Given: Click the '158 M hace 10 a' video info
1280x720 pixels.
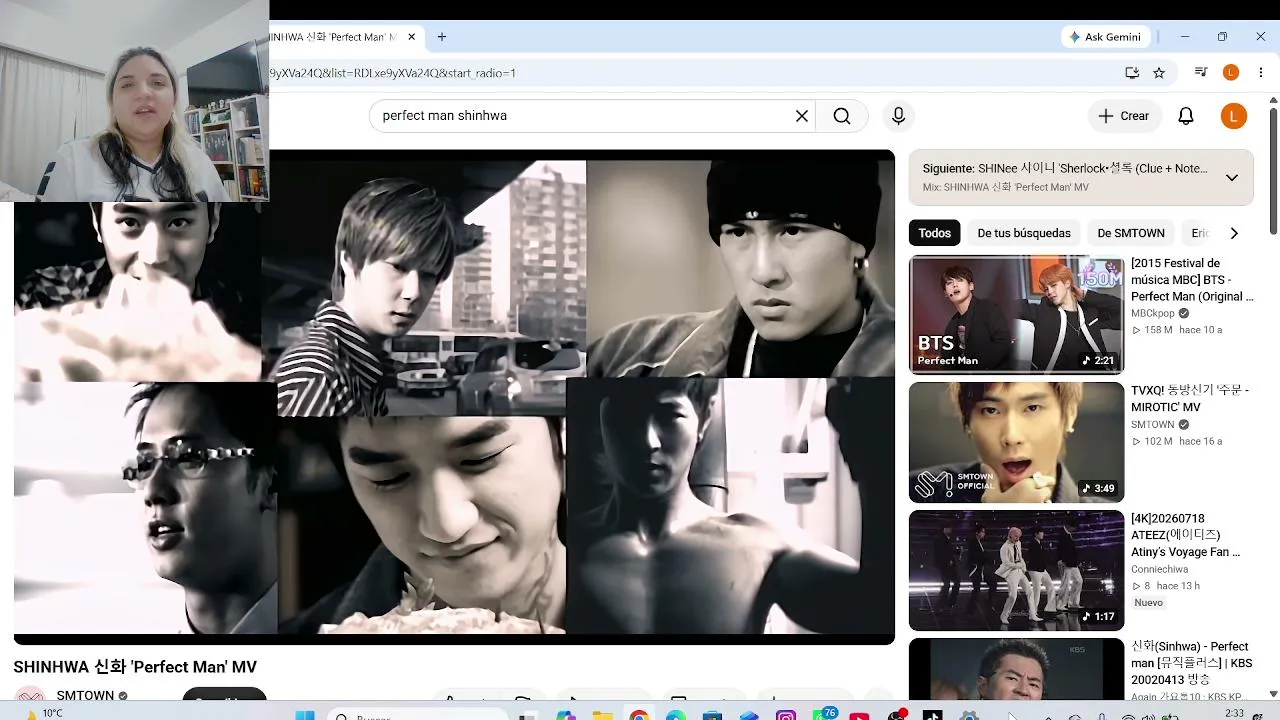Looking at the screenshot, I should click(1177, 330).
